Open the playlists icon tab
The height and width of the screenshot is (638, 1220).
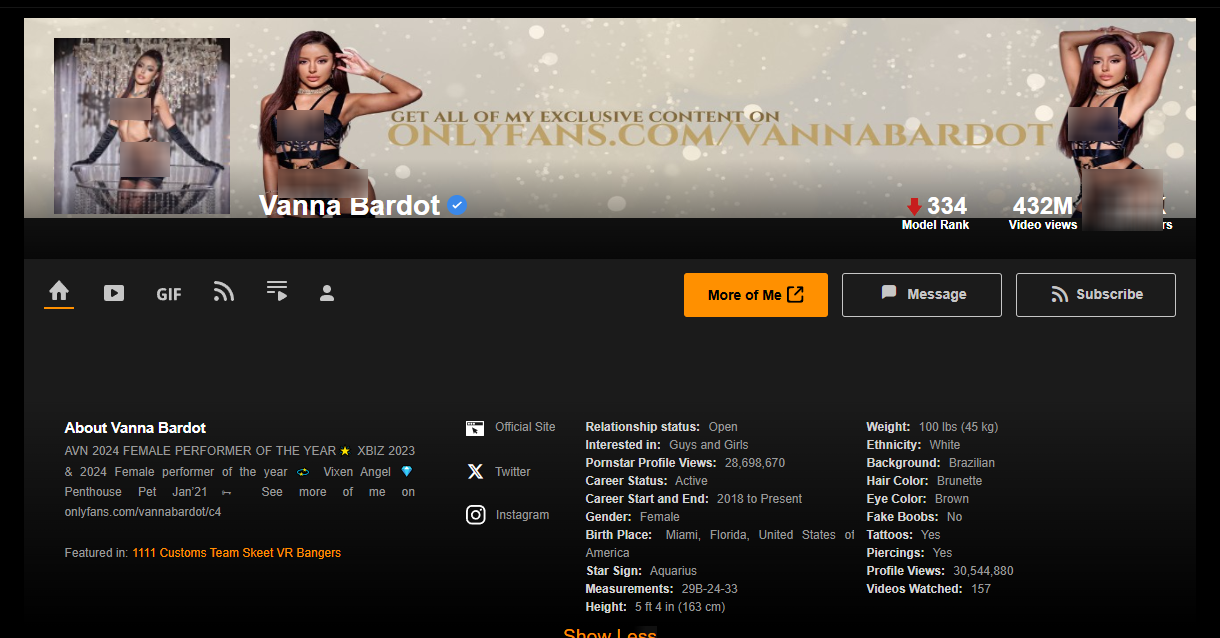[277, 291]
